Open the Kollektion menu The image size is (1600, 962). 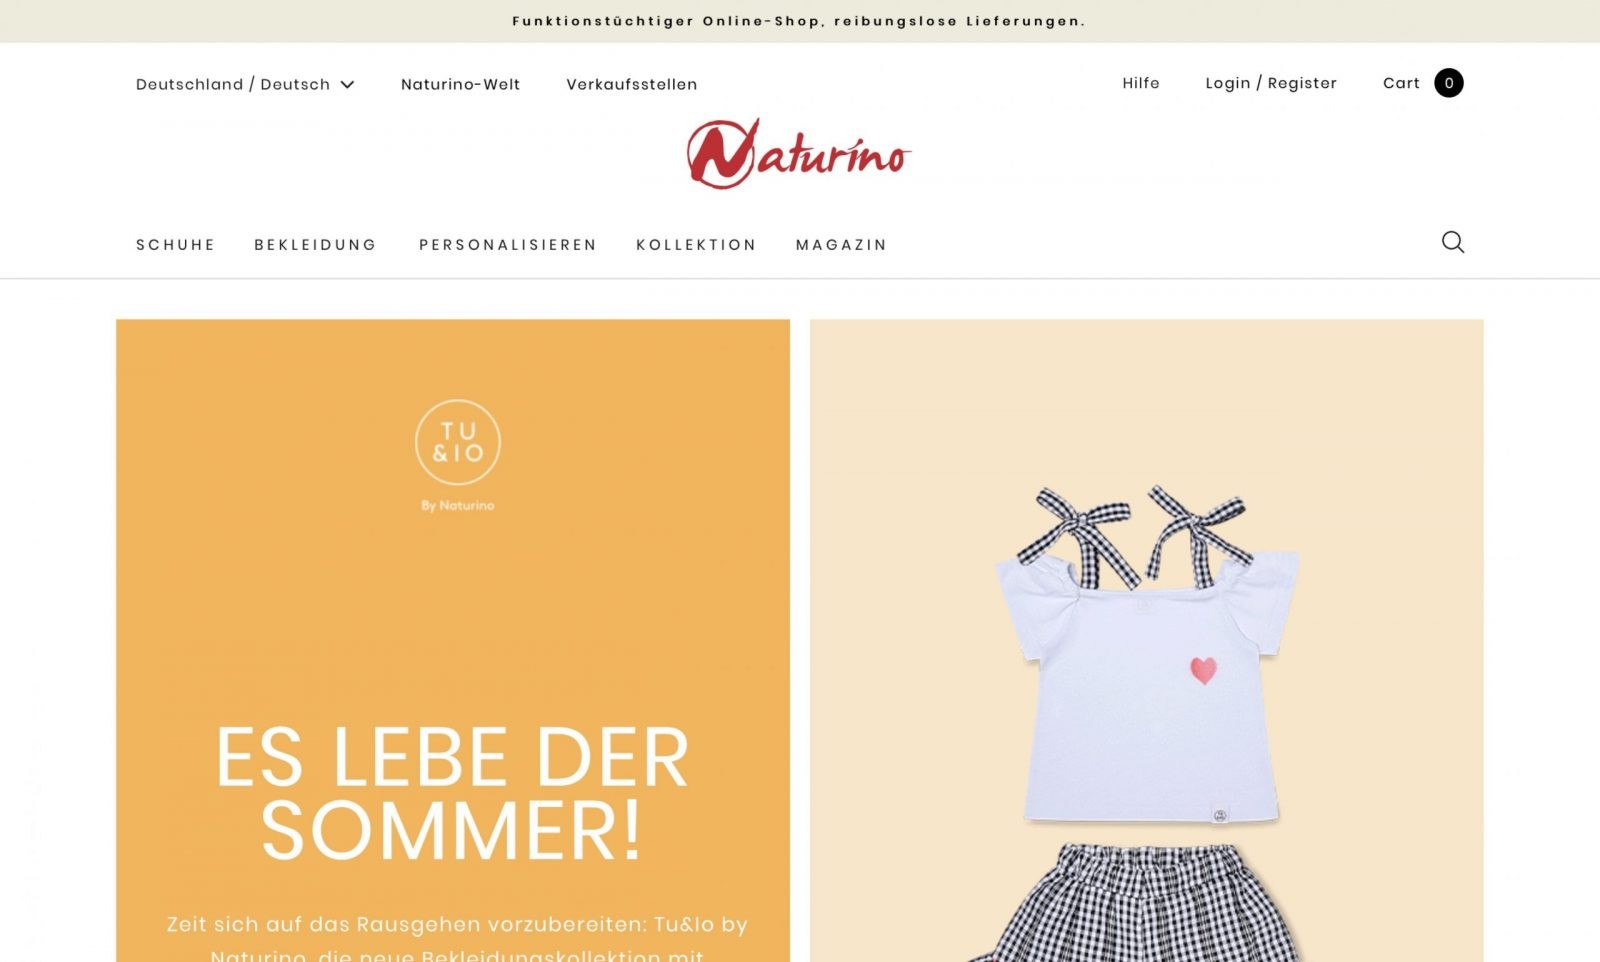[696, 245]
